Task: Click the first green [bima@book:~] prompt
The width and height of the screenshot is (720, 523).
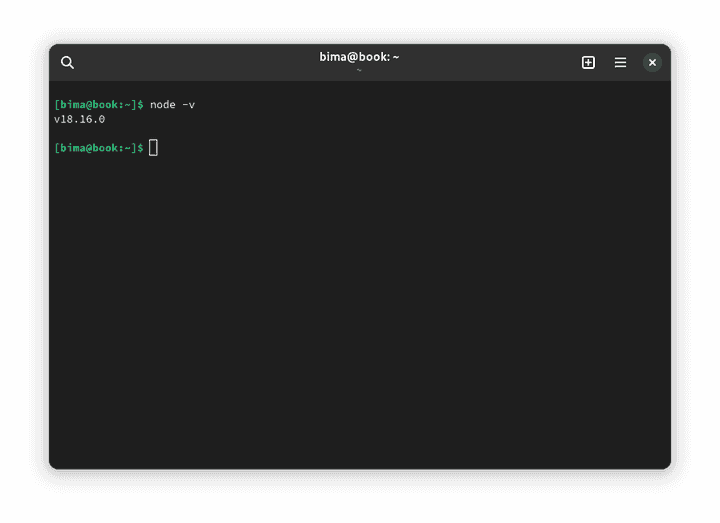Action: pyautogui.click(x=95, y=104)
